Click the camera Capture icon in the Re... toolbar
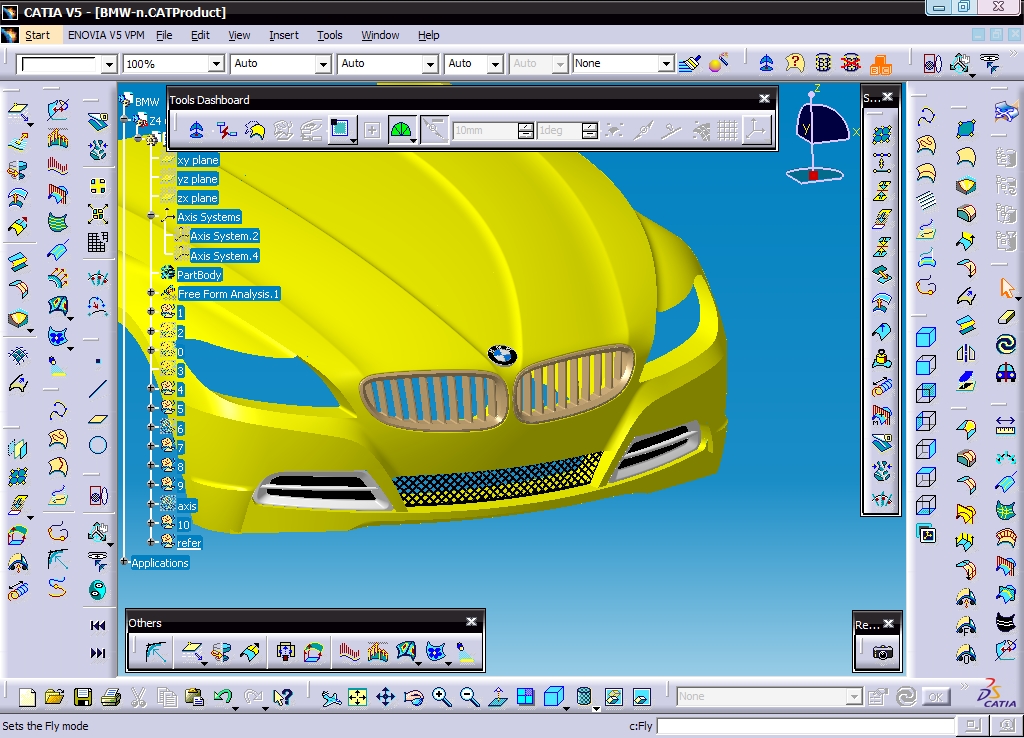 (x=882, y=652)
